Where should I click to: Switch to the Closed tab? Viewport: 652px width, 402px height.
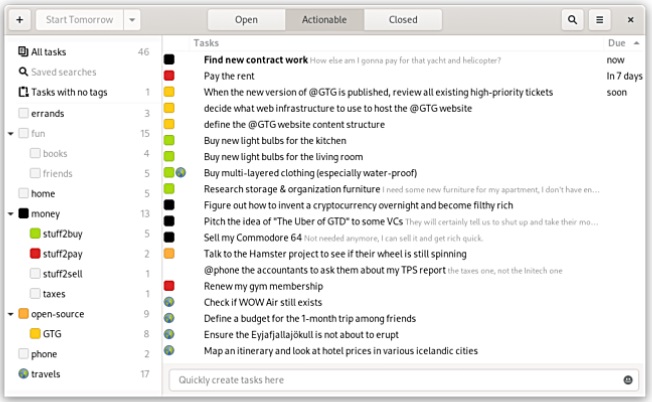[403, 20]
